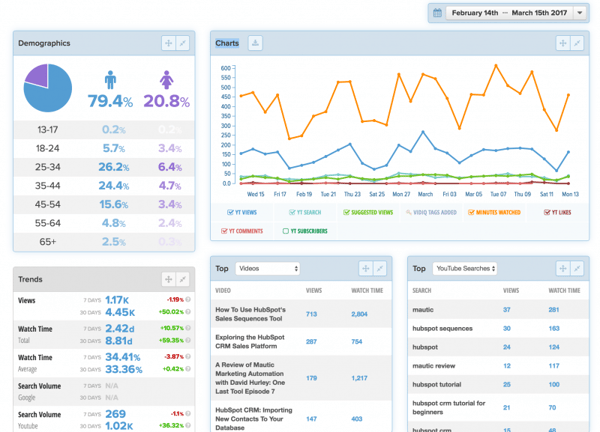Click the collapse icon on Charts panel
Screen dimensions: 600x432
[577, 43]
